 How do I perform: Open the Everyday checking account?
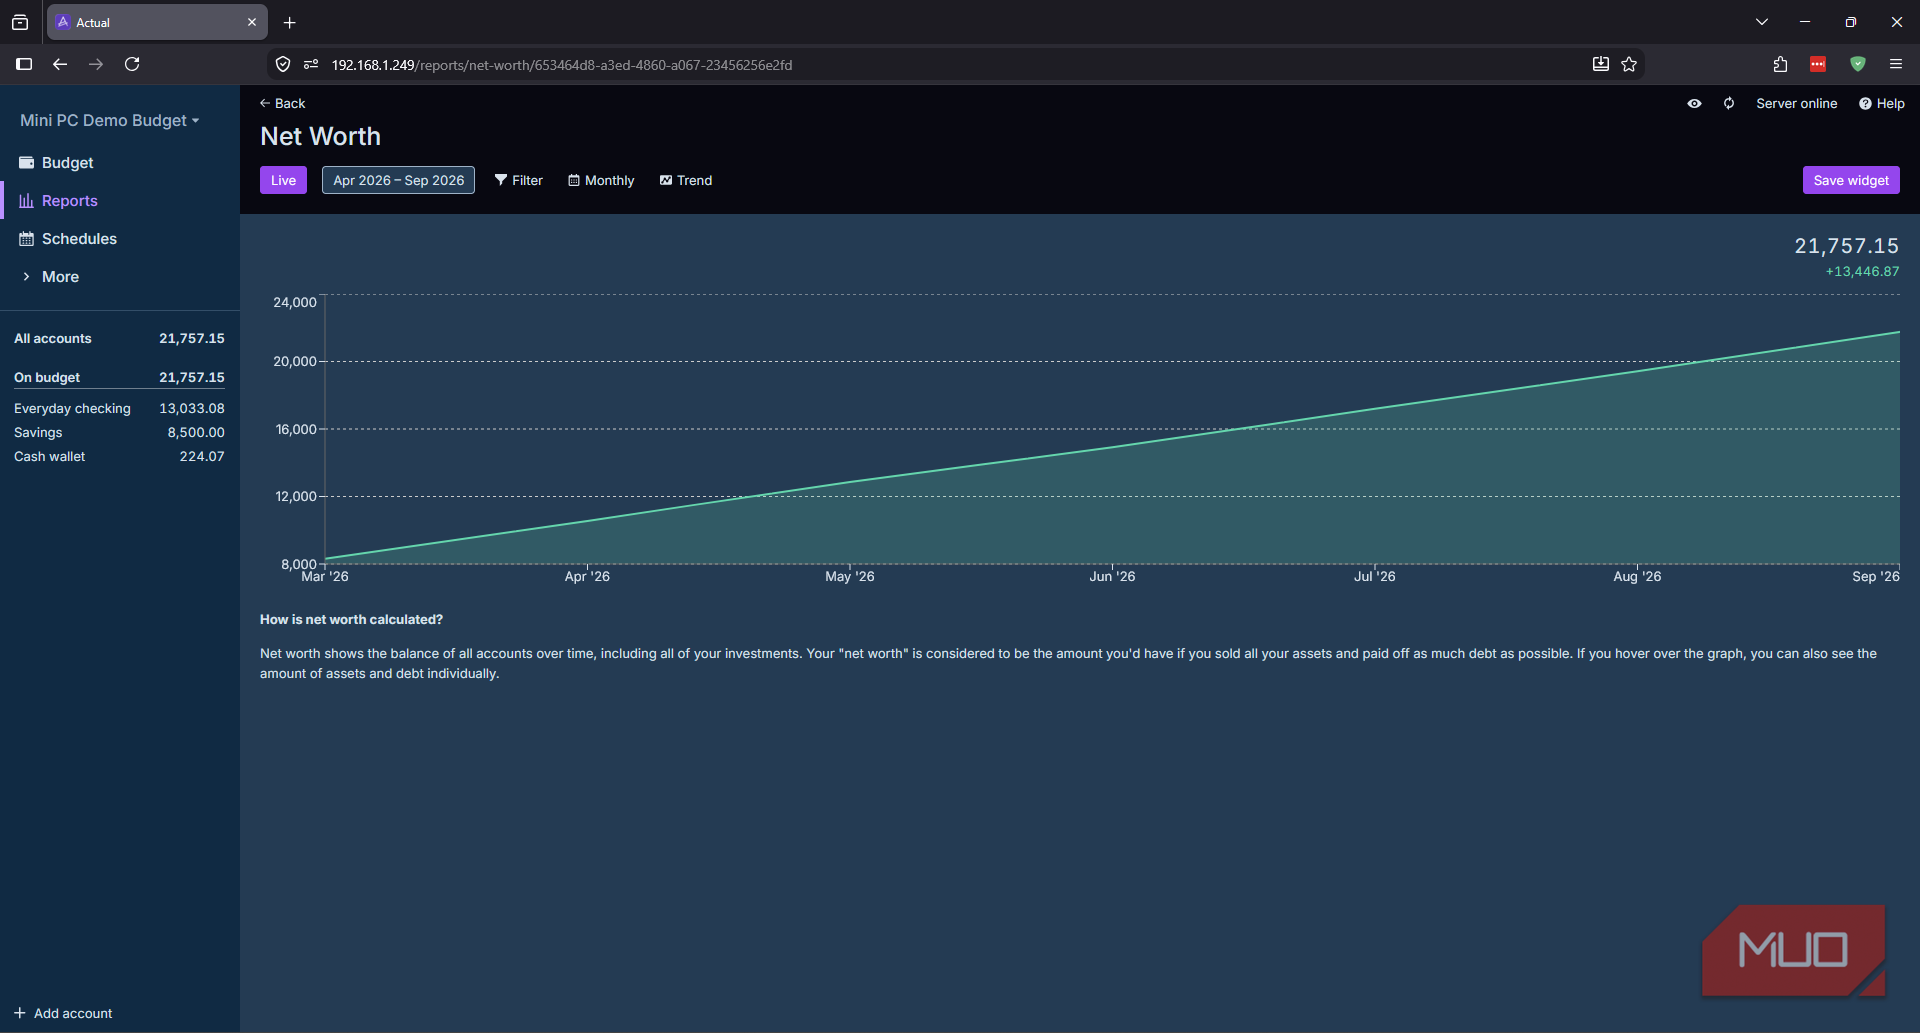(x=120, y=408)
